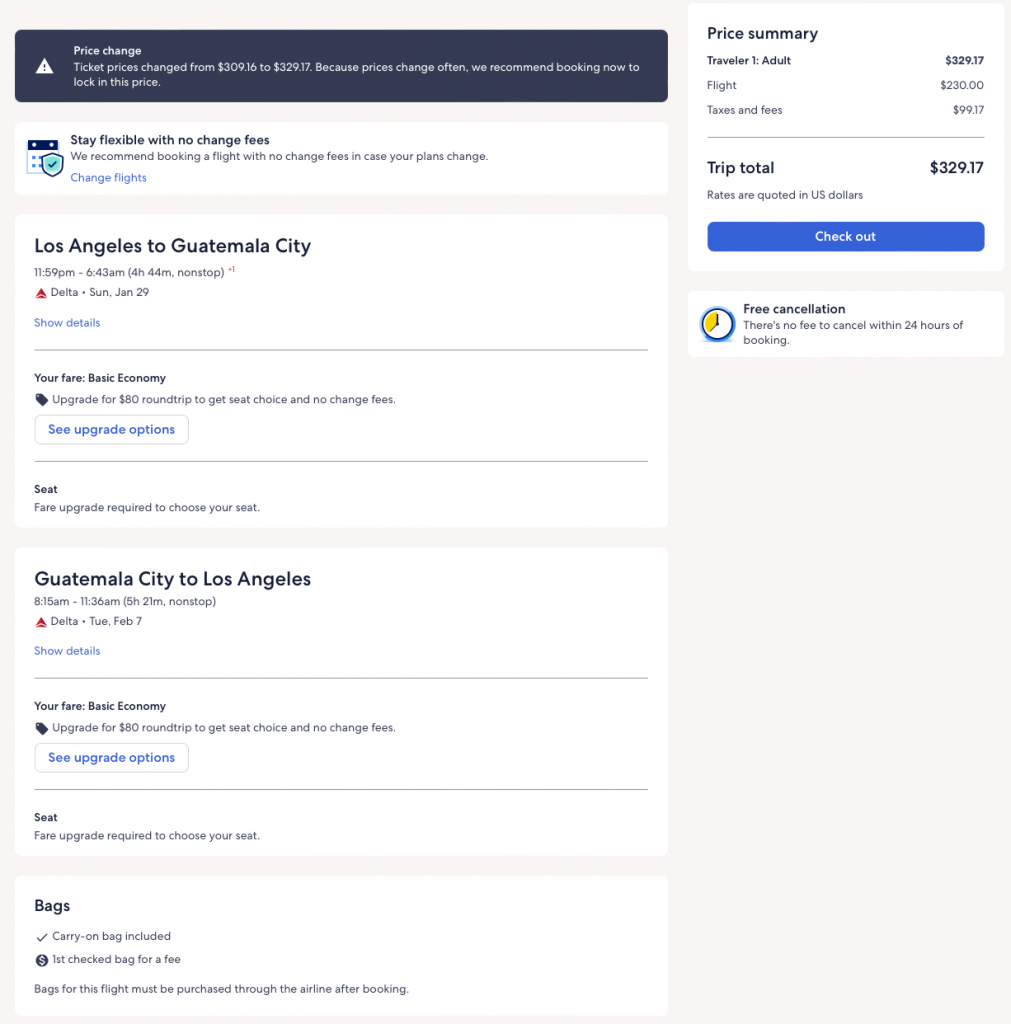Click the price change warning triangle icon
Screen dimensions: 1011x1024
(44, 66)
